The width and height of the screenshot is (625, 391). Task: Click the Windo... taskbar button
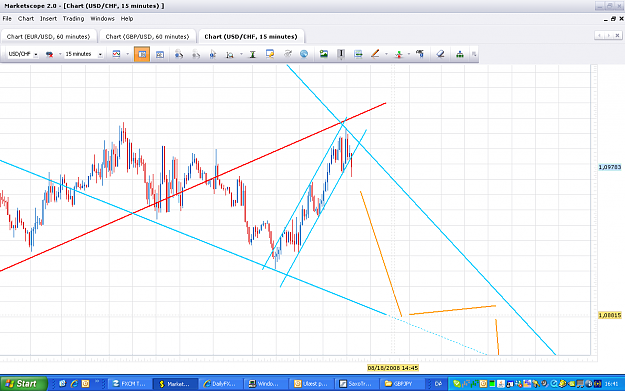pyautogui.click(x=265, y=384)
